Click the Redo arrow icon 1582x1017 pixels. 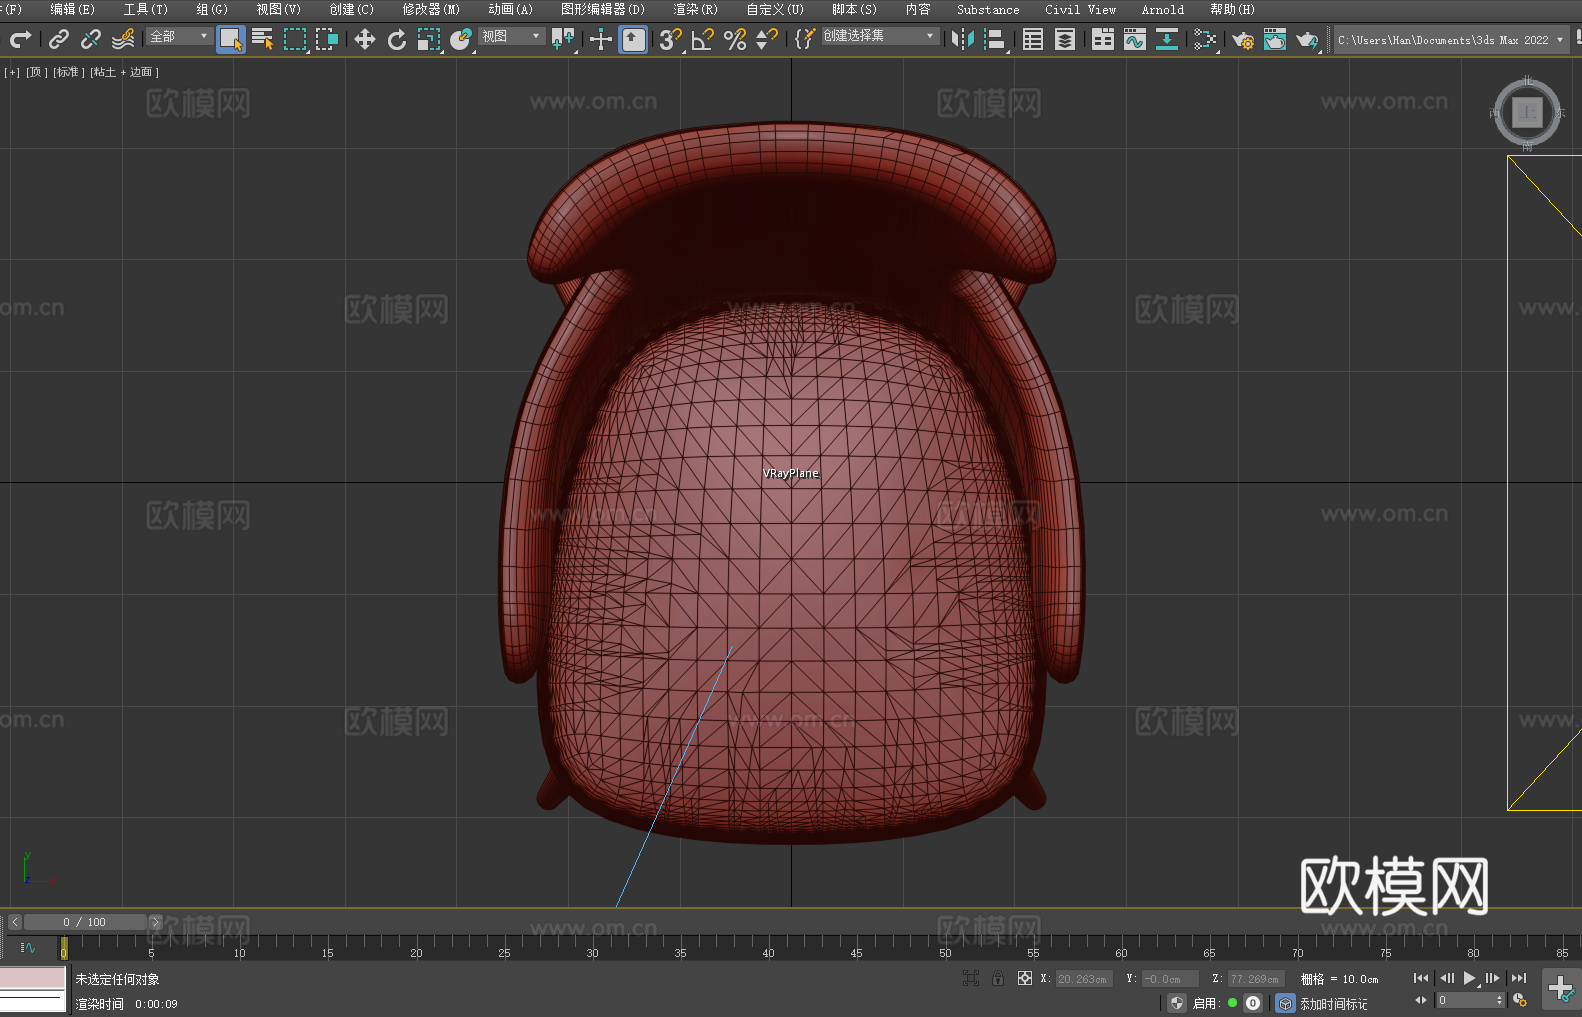(20, 39)
